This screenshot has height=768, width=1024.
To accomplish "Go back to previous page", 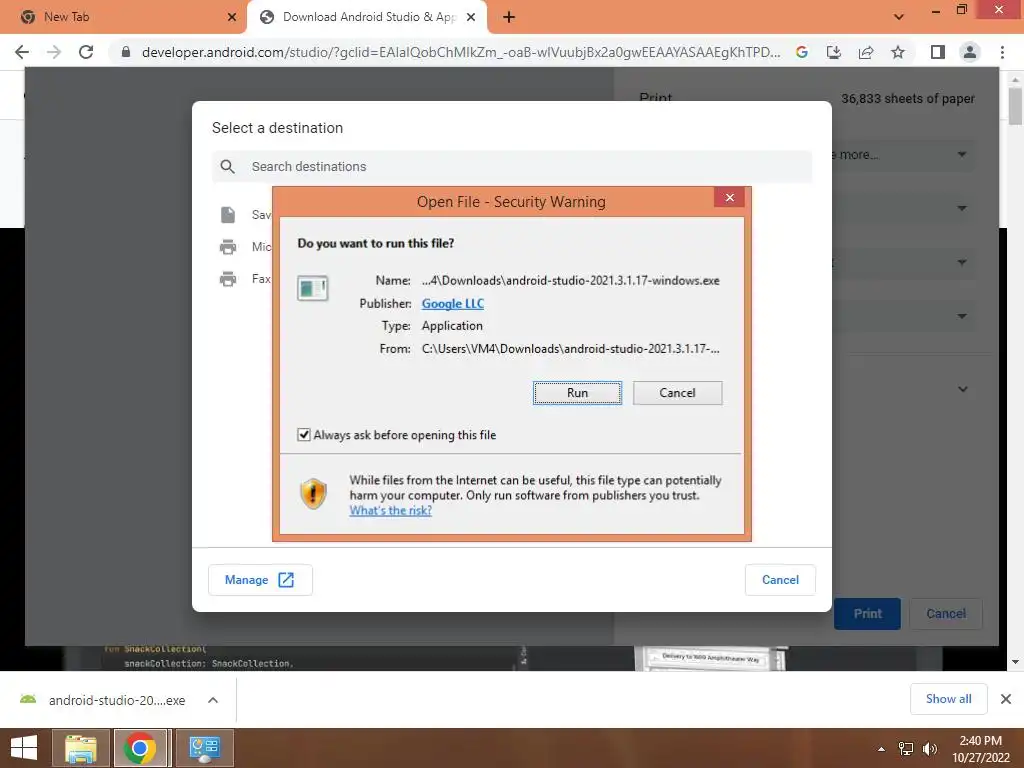I will pos(22,52).
